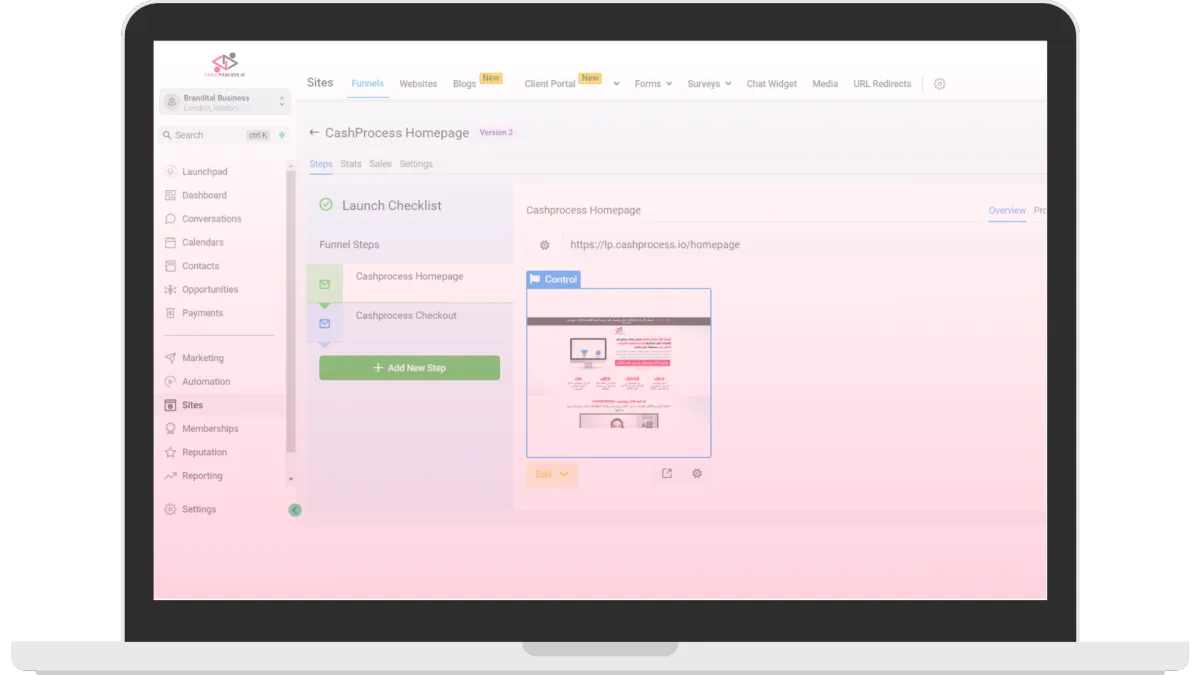Open the orange Edit dropdown

tap(552, 474)
